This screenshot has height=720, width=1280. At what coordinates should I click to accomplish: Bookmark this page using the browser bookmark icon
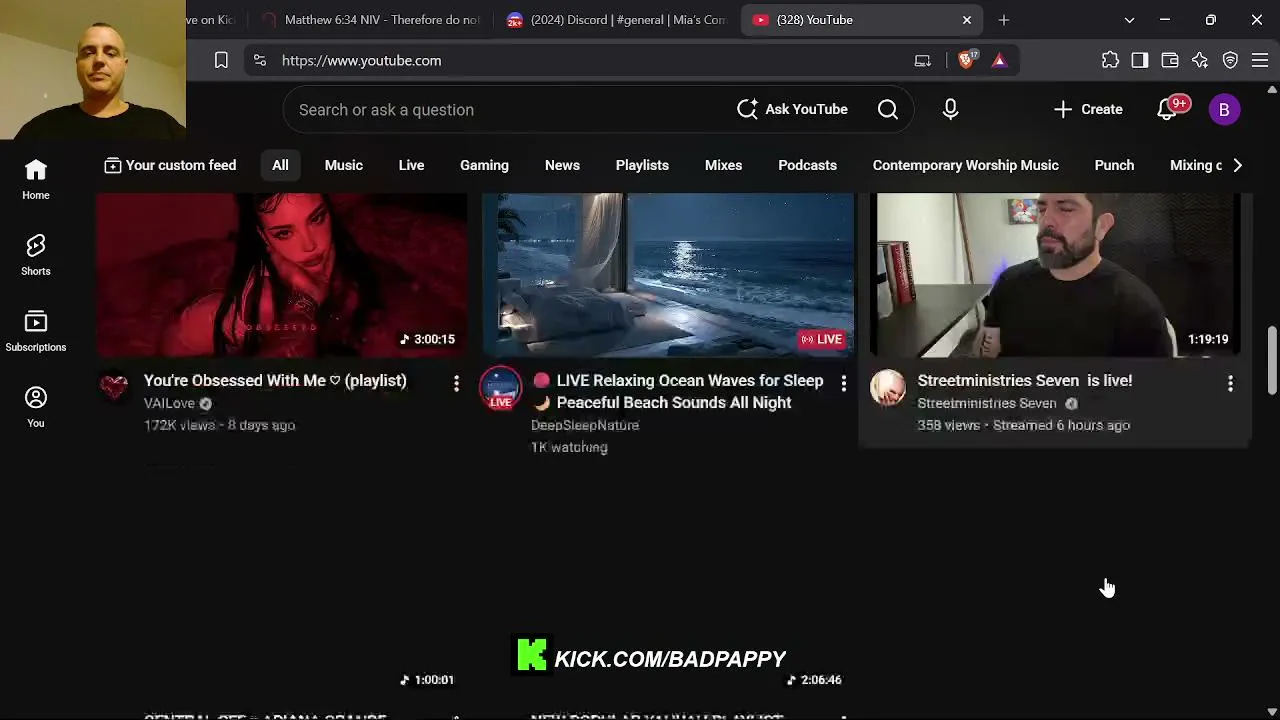[221, 60]
